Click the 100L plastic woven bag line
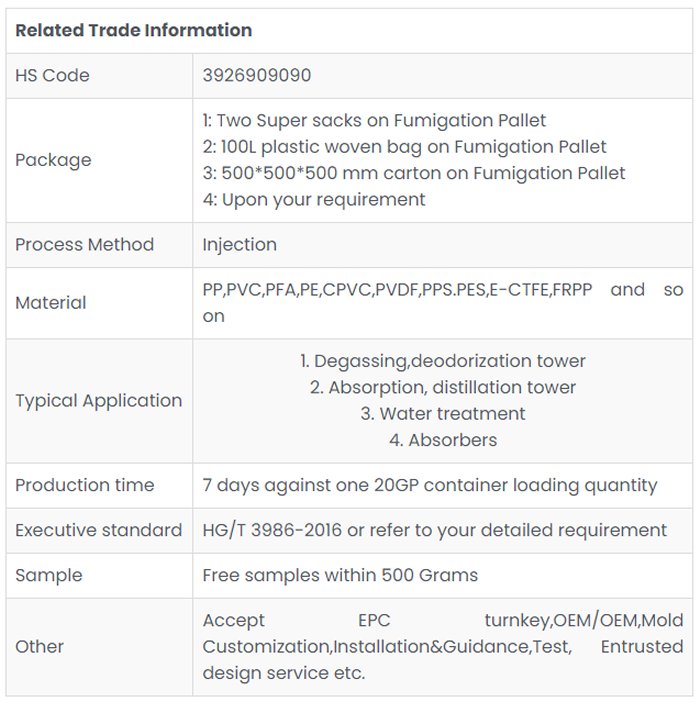Screen dimensions: 700x702 click(x=404, y=147)
